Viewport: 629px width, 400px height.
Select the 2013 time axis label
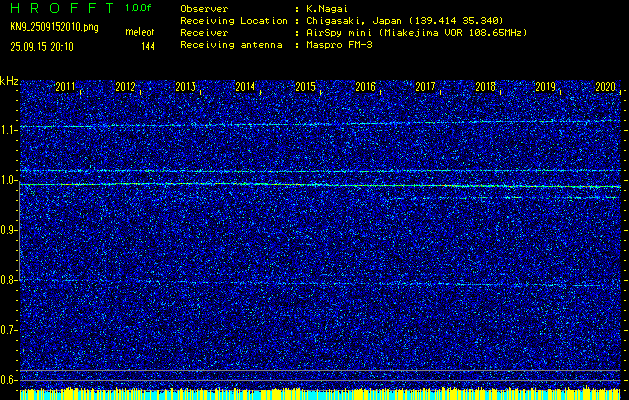[x=185, y=87]
